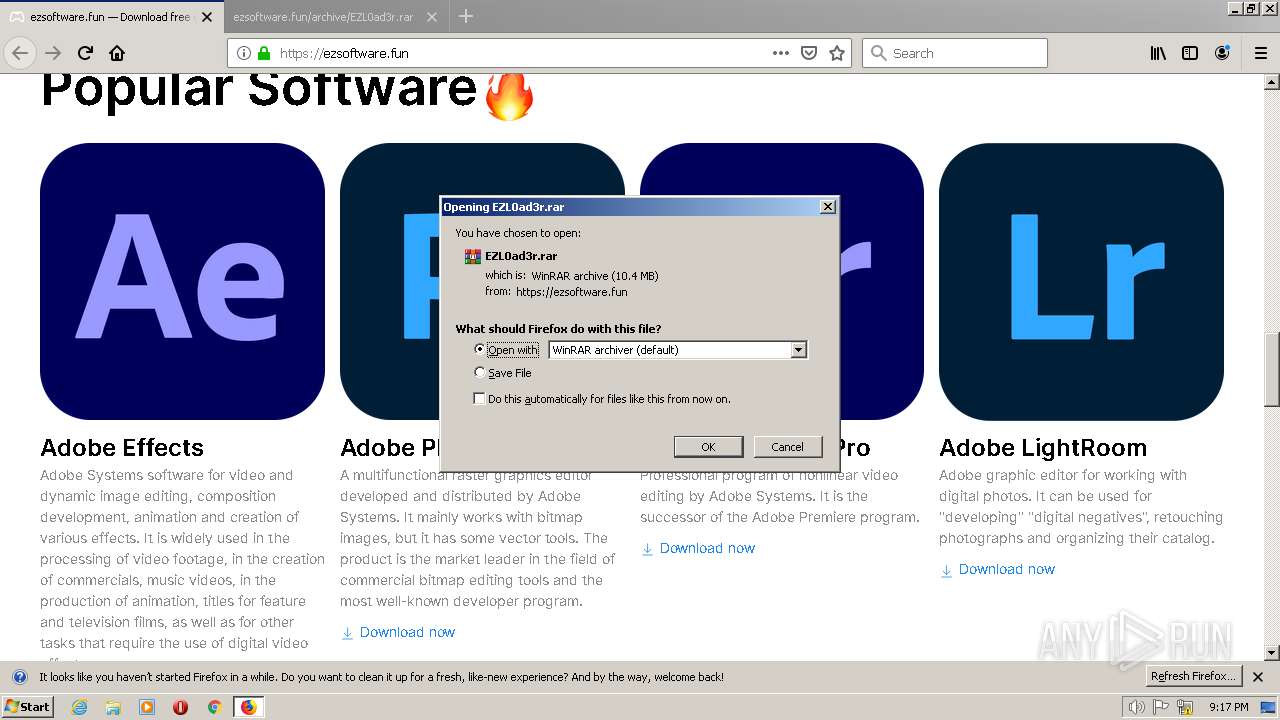Click OK in the Opening EZL0ad3r.rar dialog
This screenshot has width=1280, height=720.
[x=708, y=447]
